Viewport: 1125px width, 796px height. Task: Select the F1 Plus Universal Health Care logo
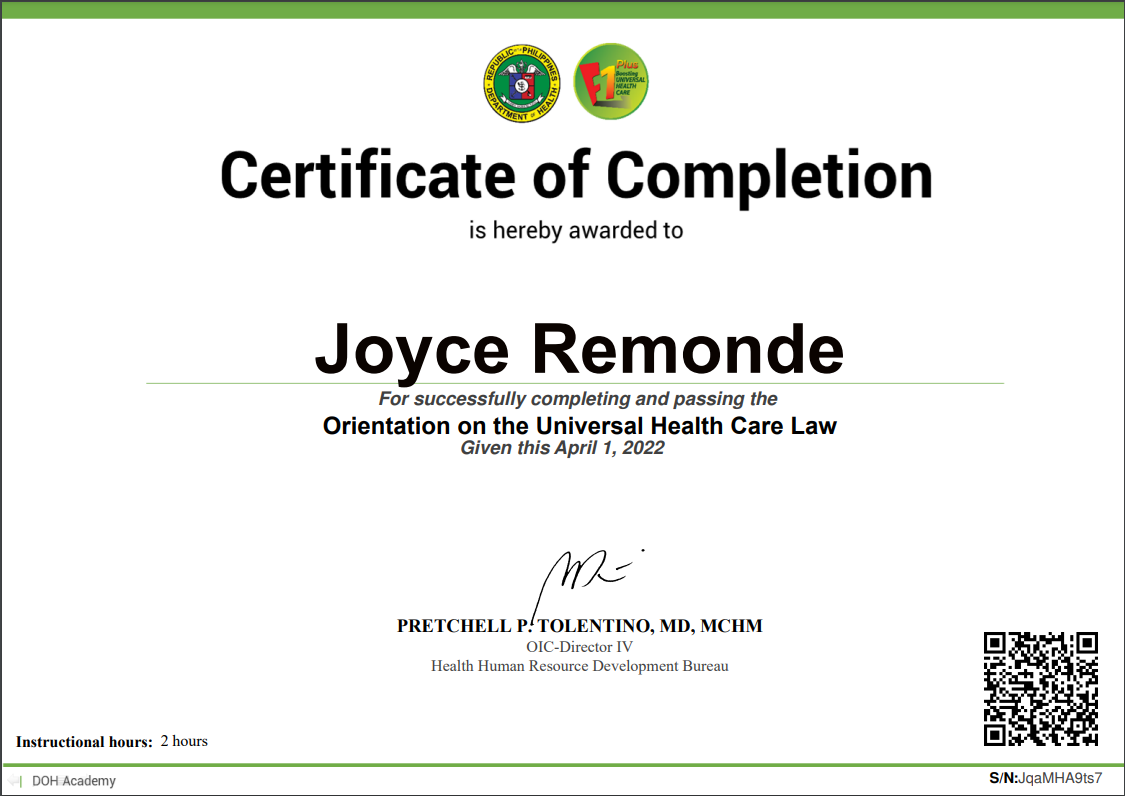click(x=611, y=82)
